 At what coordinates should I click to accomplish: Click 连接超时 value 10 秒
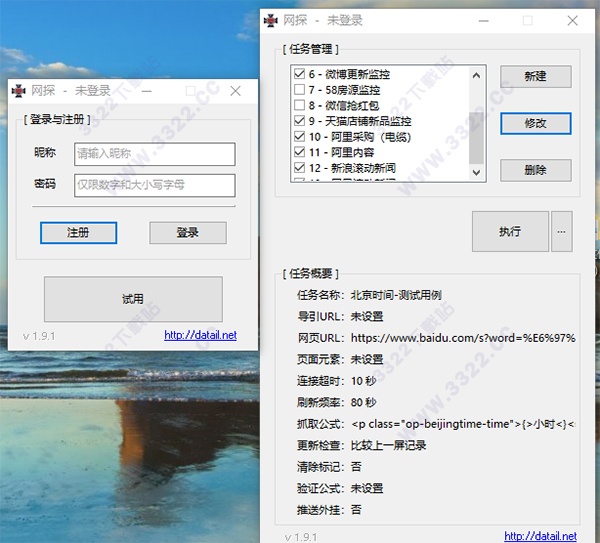point(364,381)
